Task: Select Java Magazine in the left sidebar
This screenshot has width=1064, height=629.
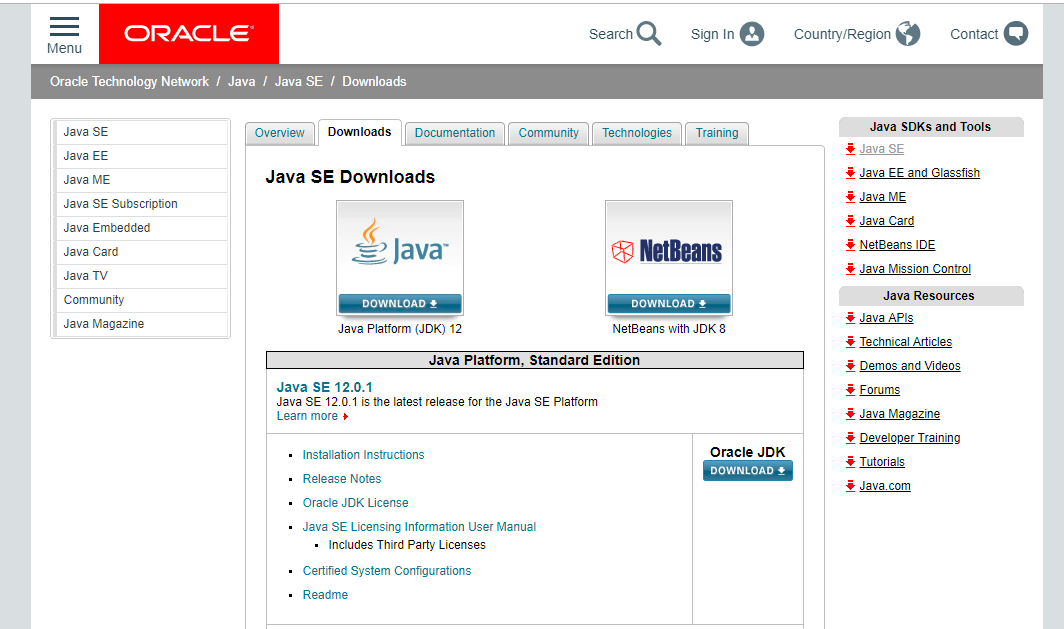Action: point(102,323)
